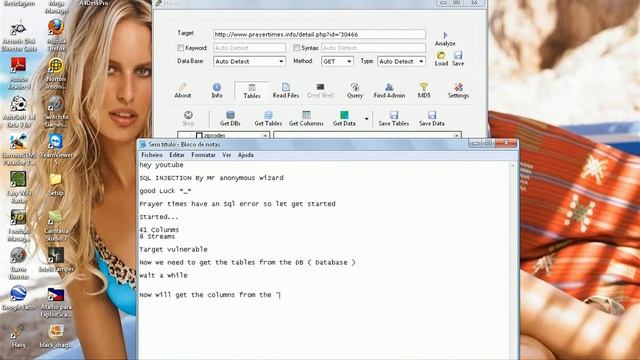Open black_dragon desktop icon

[56, 331]
